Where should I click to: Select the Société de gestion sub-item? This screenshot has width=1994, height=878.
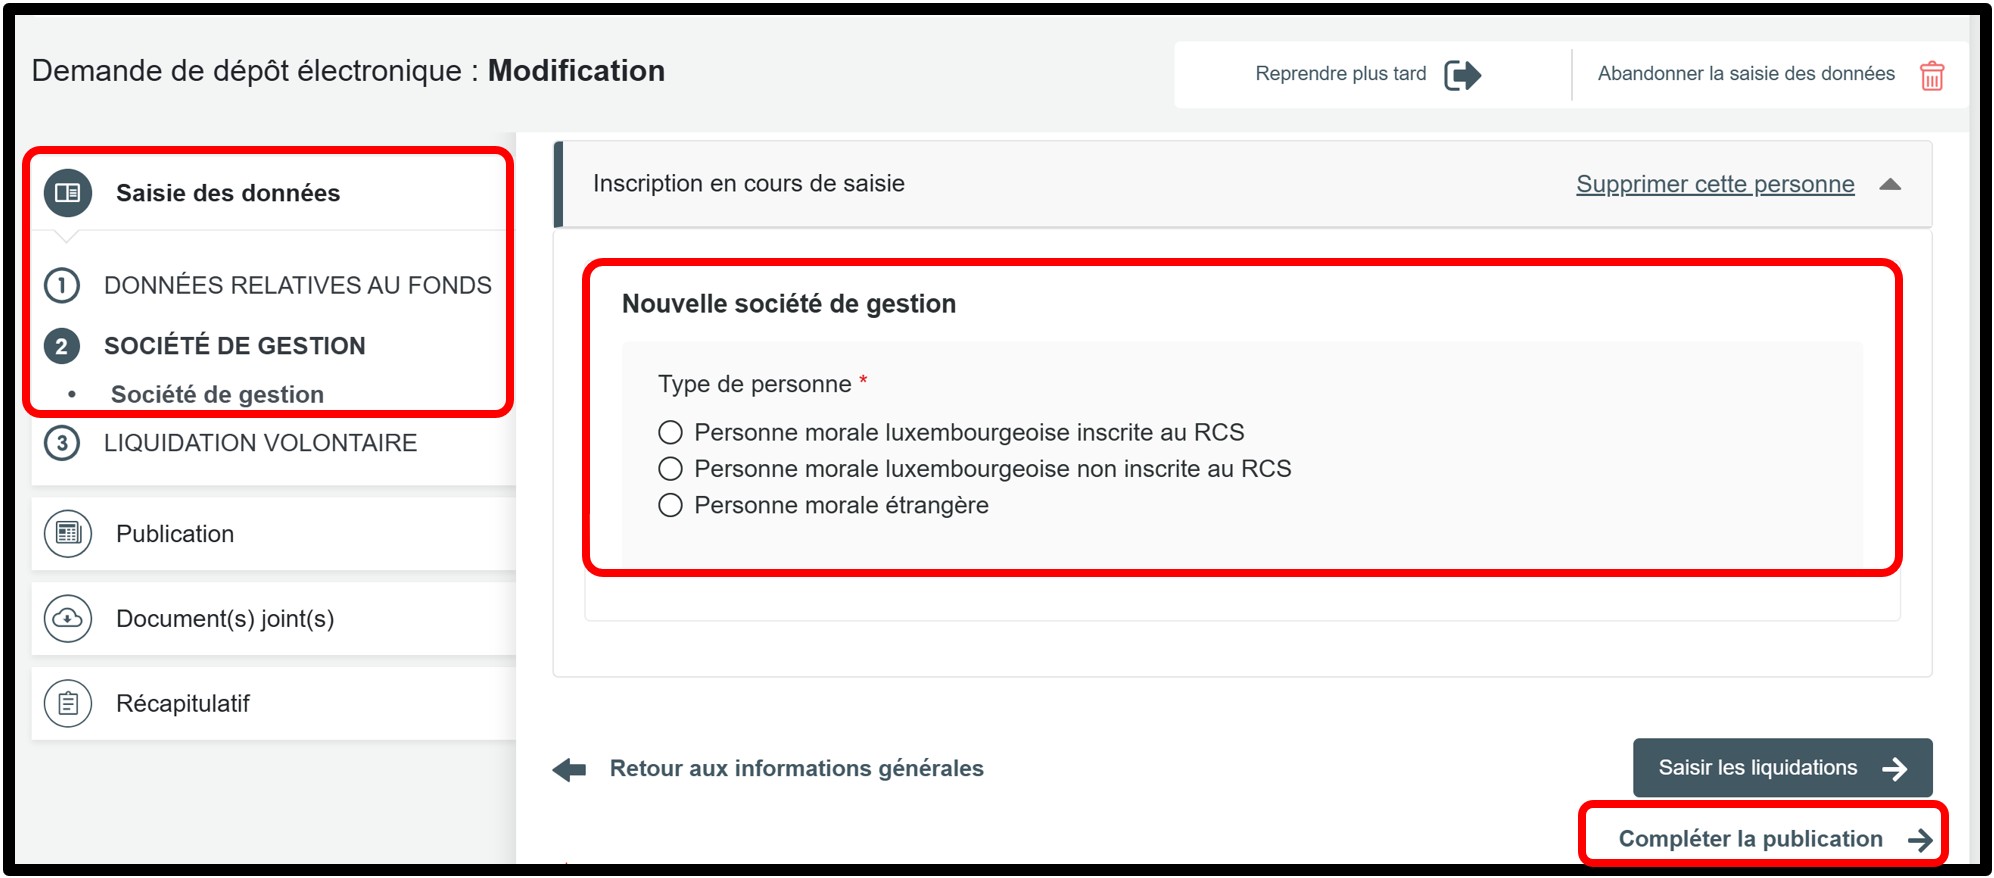point(217,395)
